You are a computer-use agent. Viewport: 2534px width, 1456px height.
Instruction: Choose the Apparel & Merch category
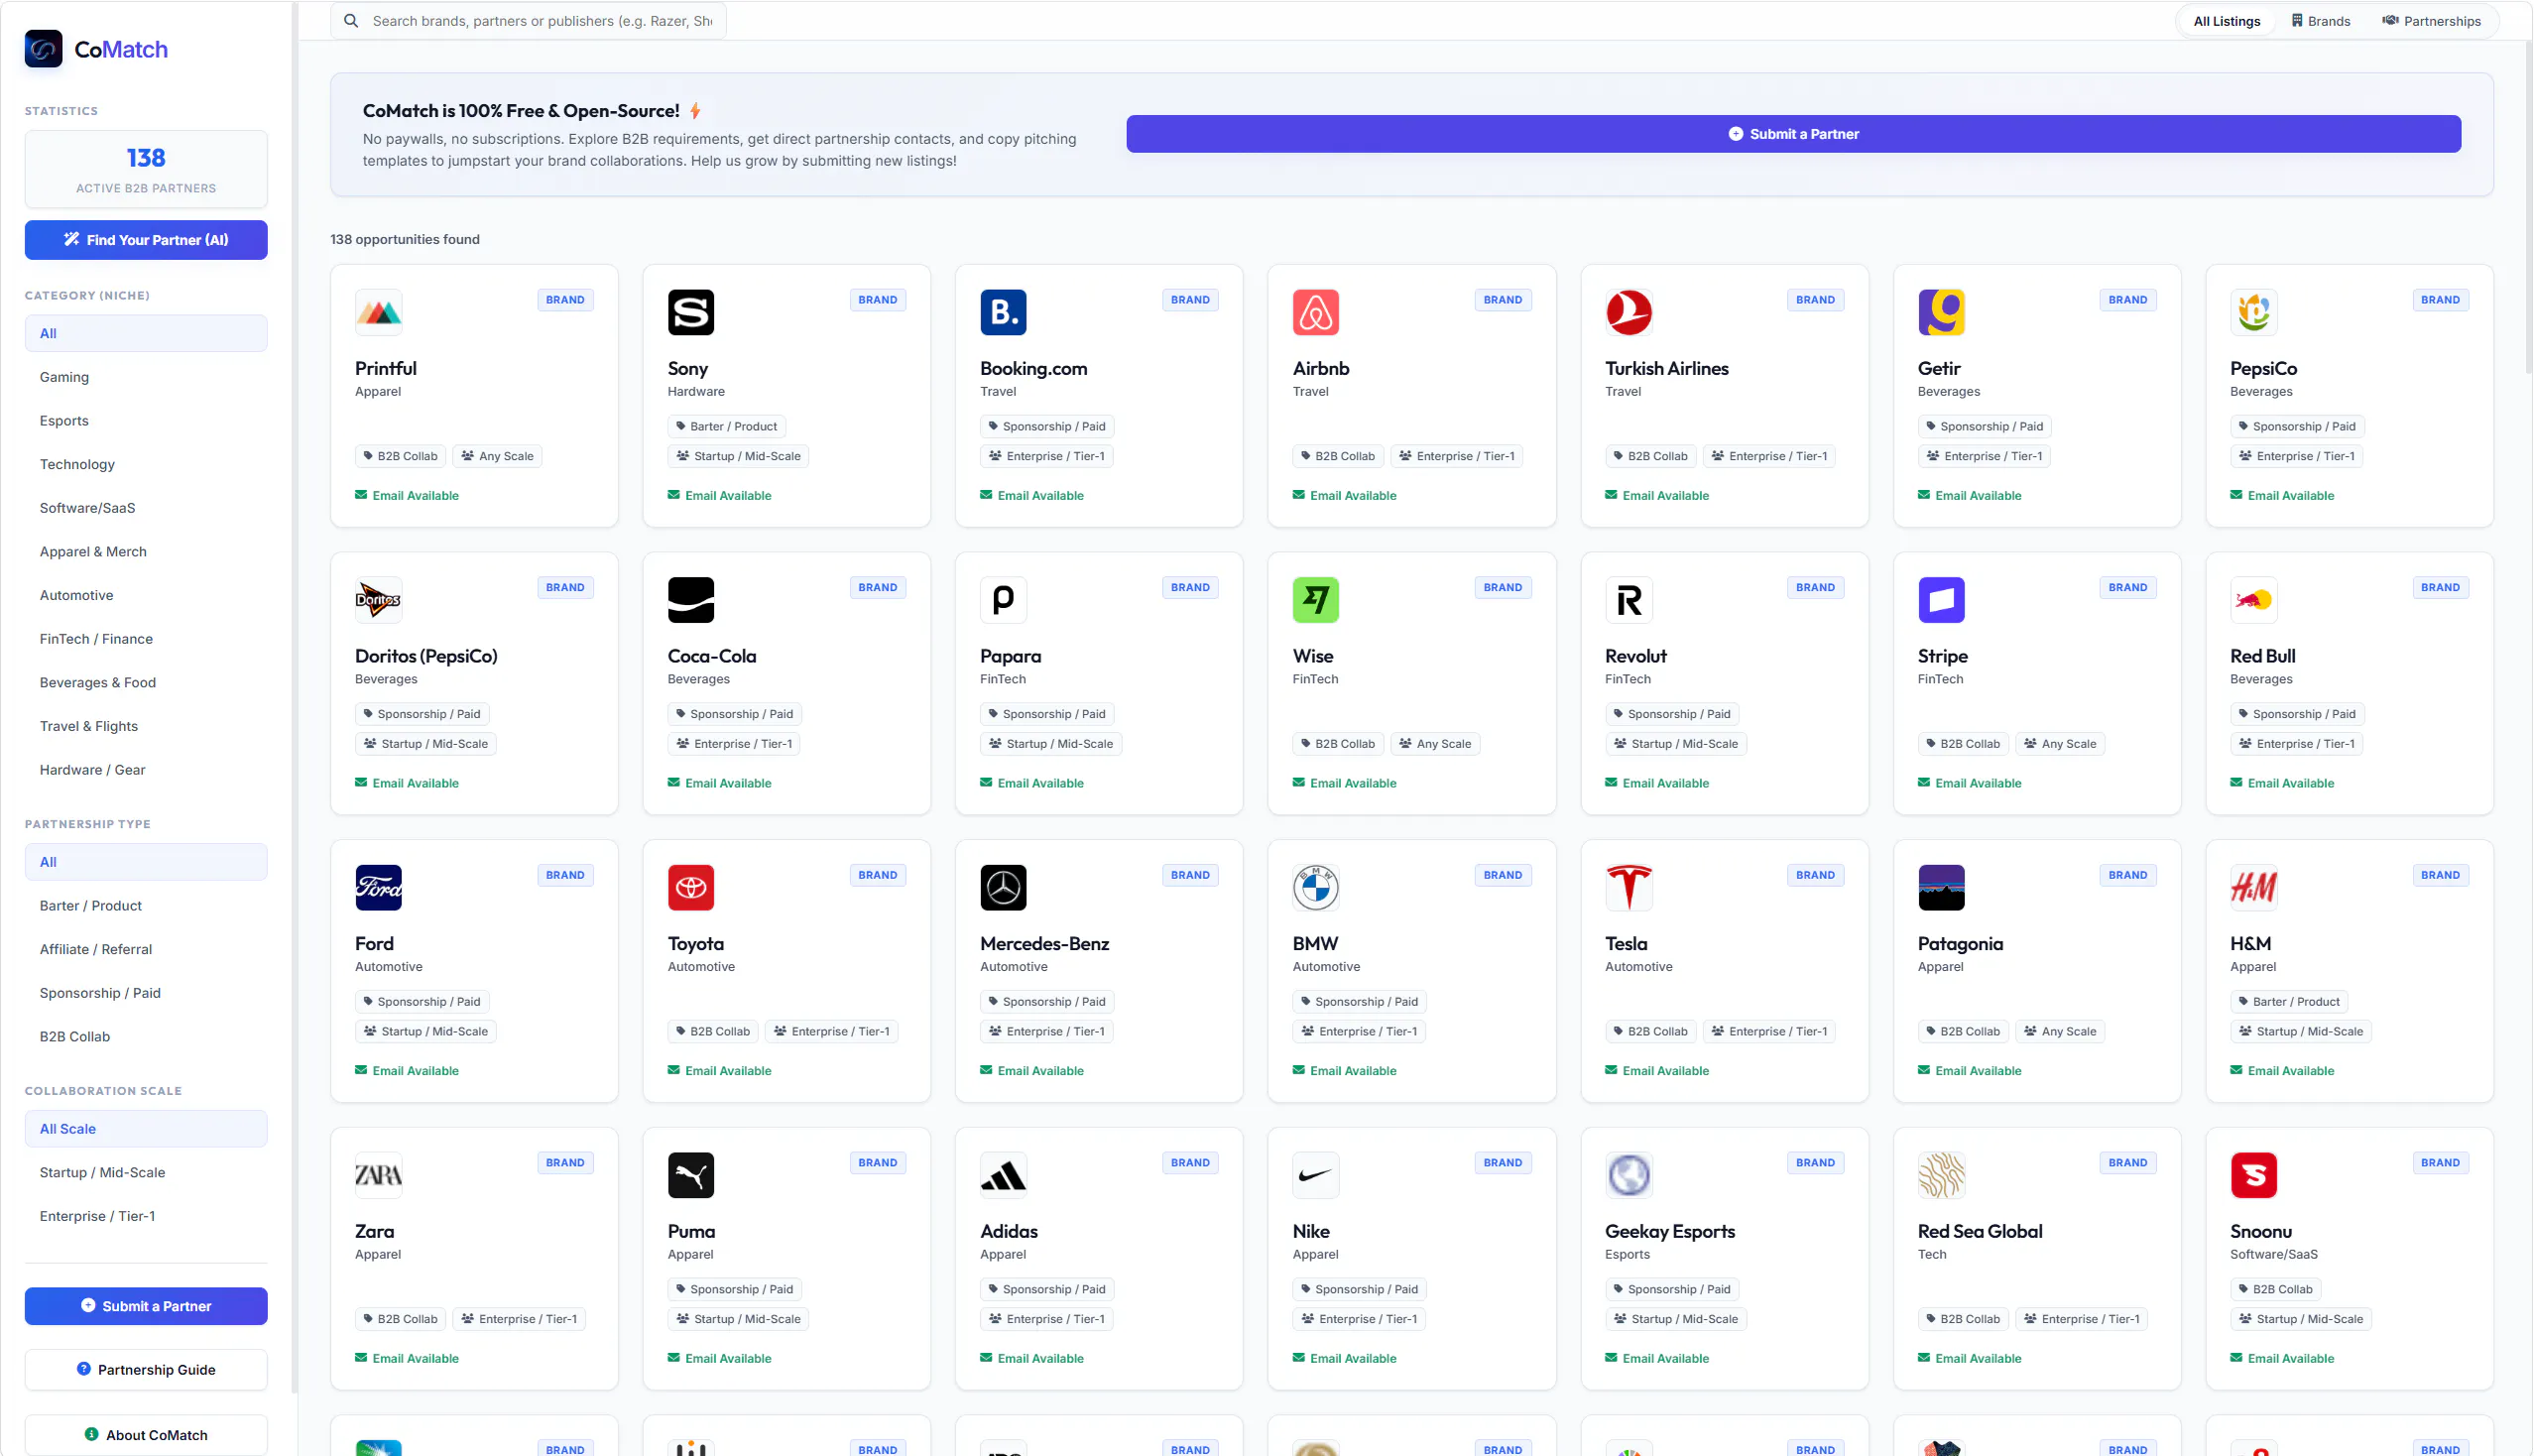pos(146,552)
